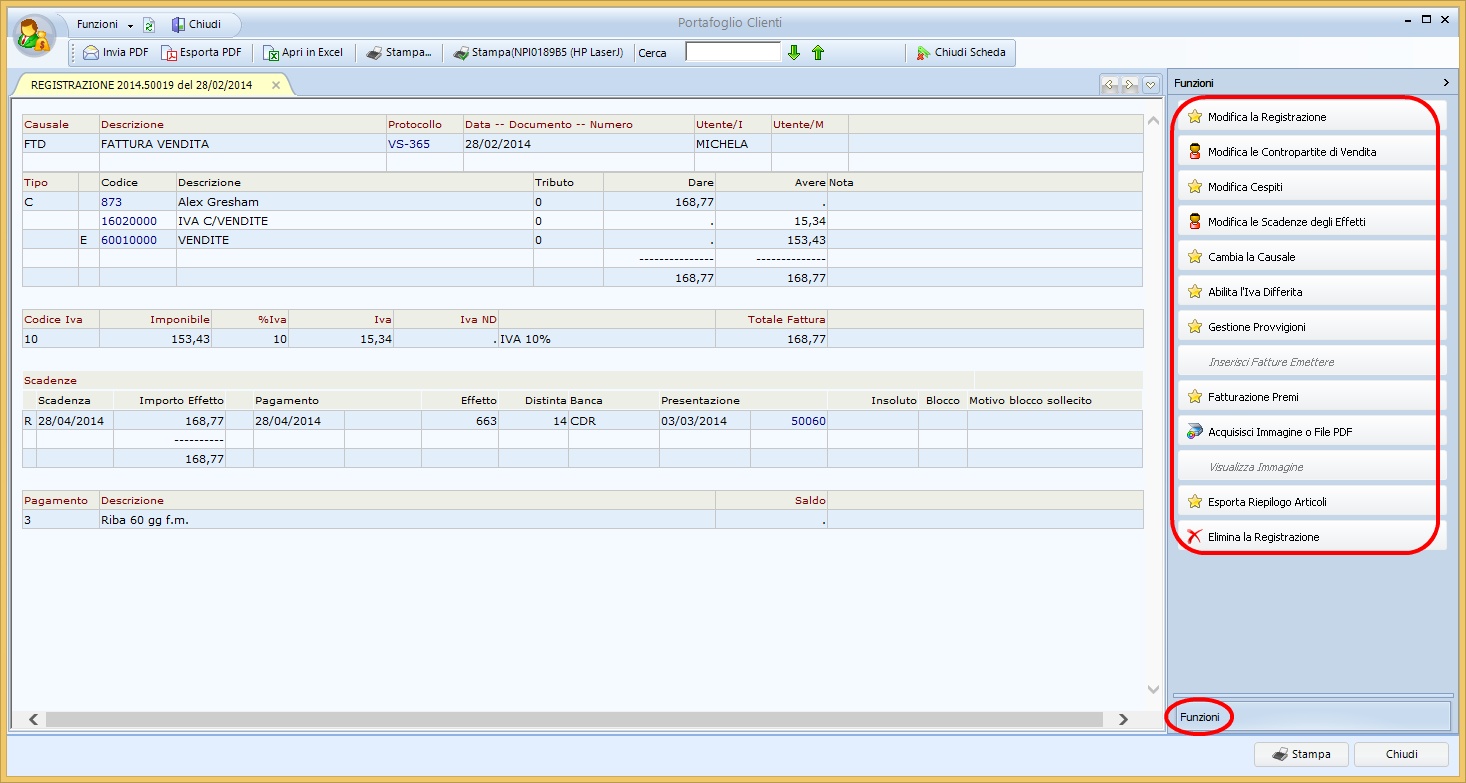Click the green down arrow search-next icon
This screenshot has width=1466, height=783.
click(x=794, y=53)
